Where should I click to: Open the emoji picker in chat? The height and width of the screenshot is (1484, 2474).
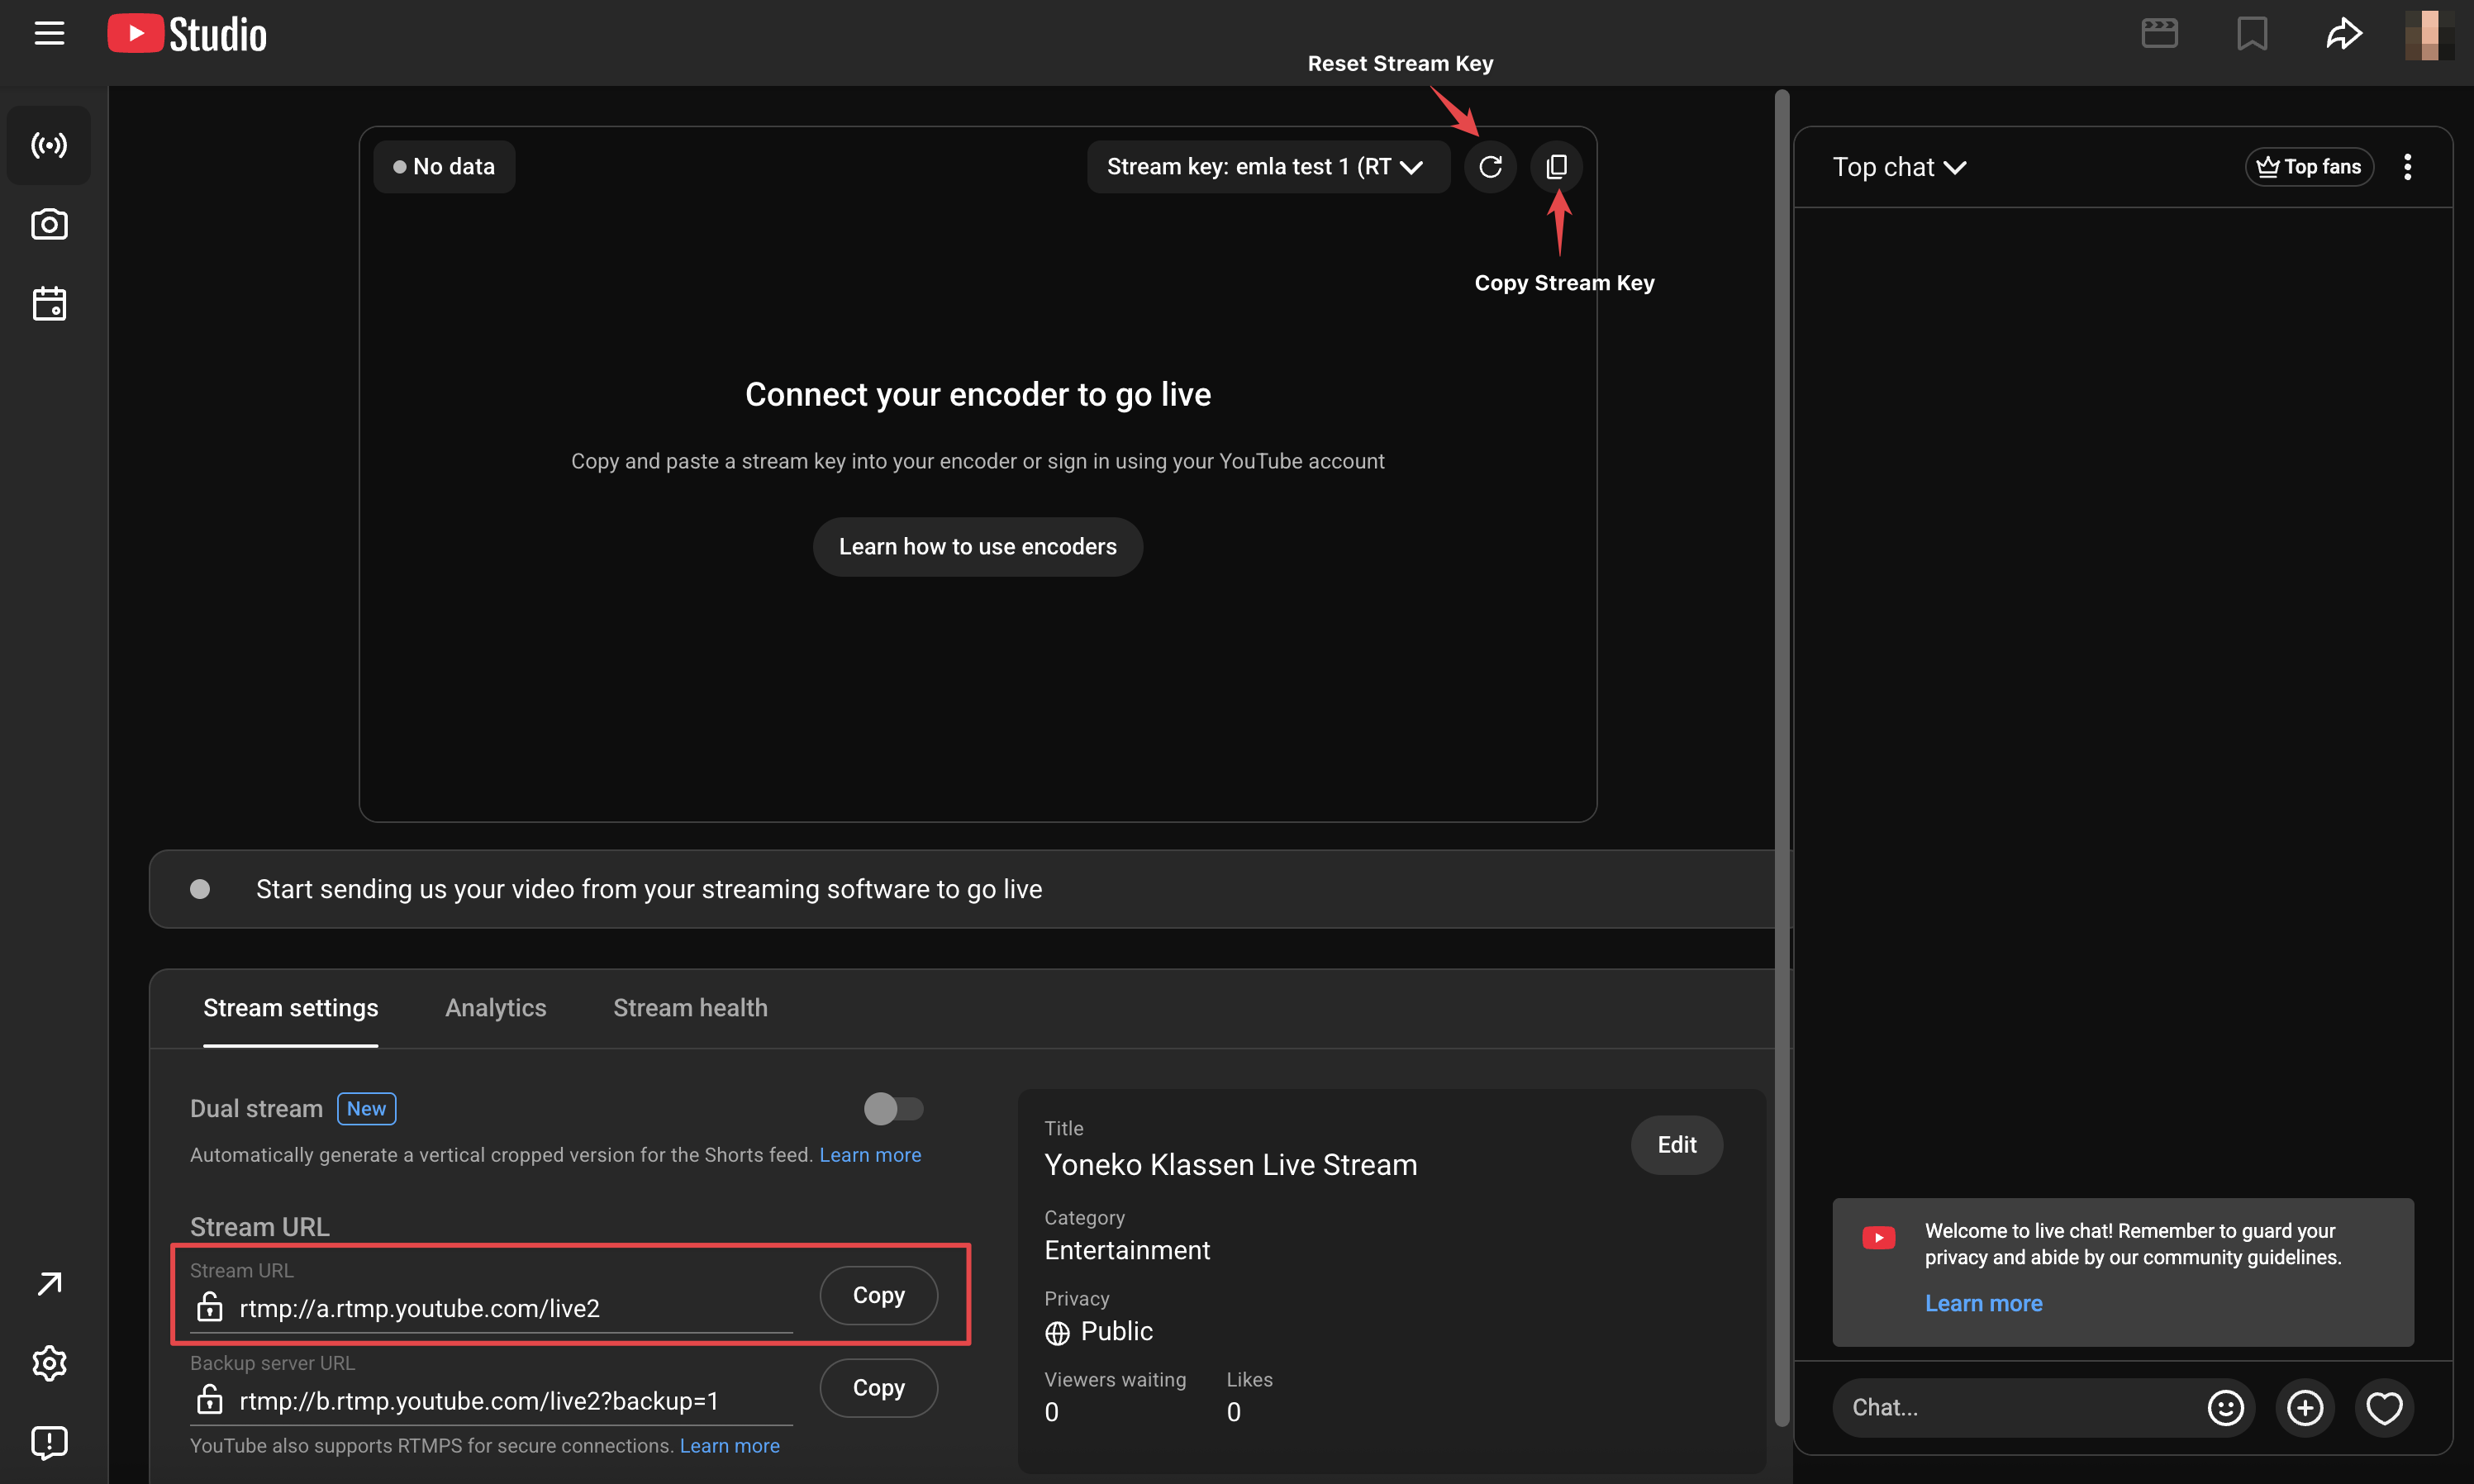pos(2225,1408)
